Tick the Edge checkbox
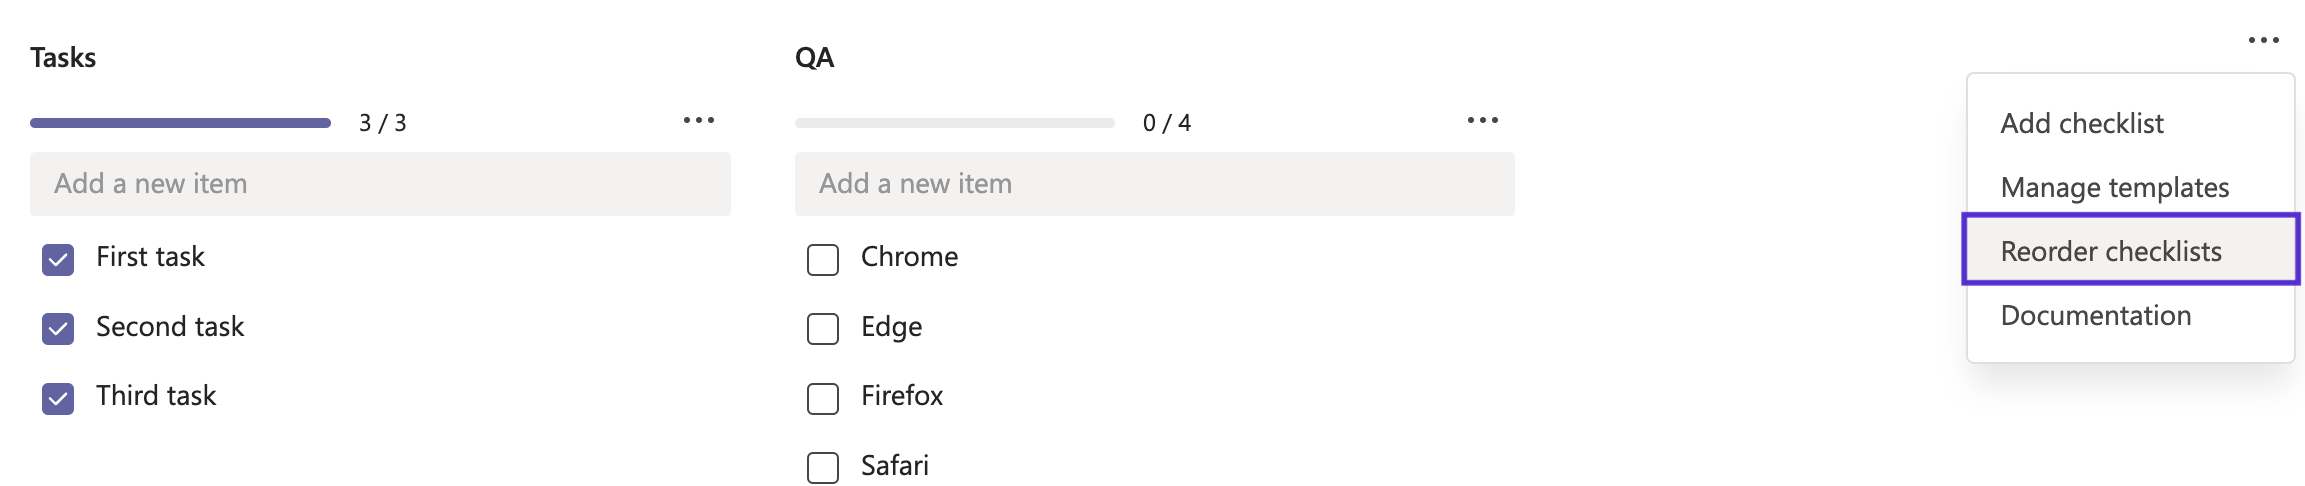The image size is (2305, 486). click(x=823, y=329)
